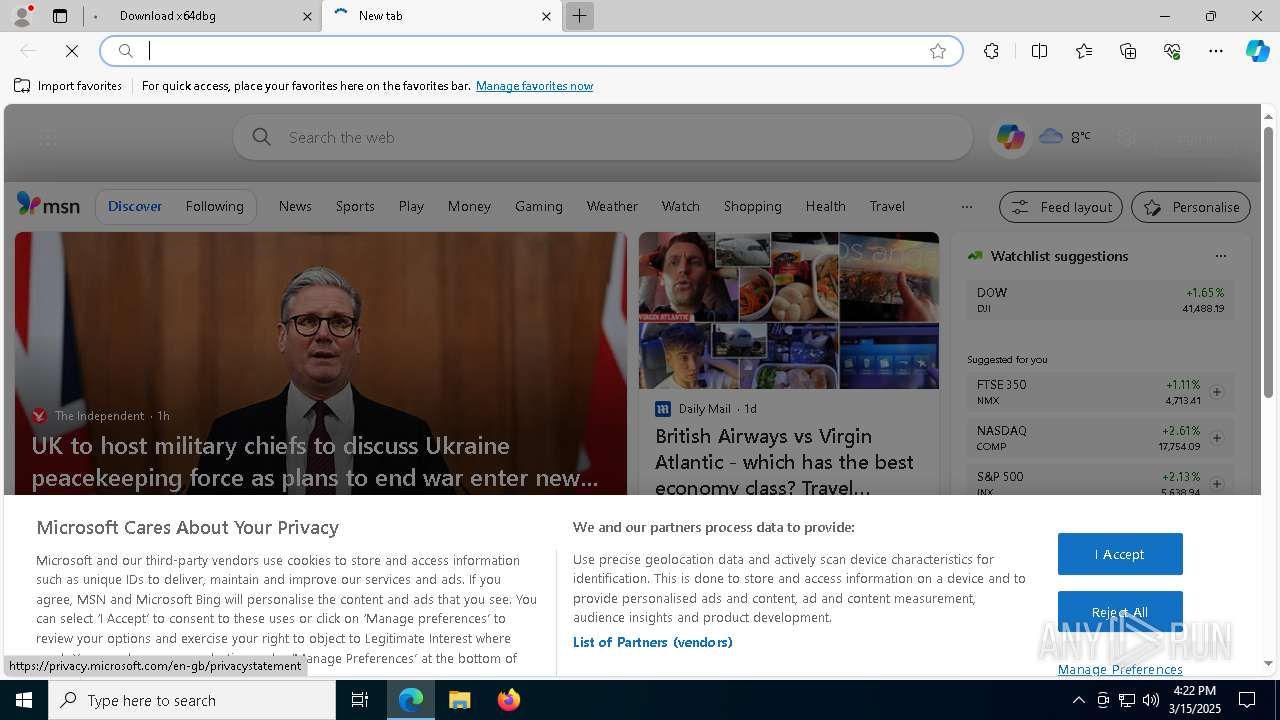The height and width of the screenshot is (720, 1280).
Task: Expand more categories ellipsis
Action: coord(966,207)
